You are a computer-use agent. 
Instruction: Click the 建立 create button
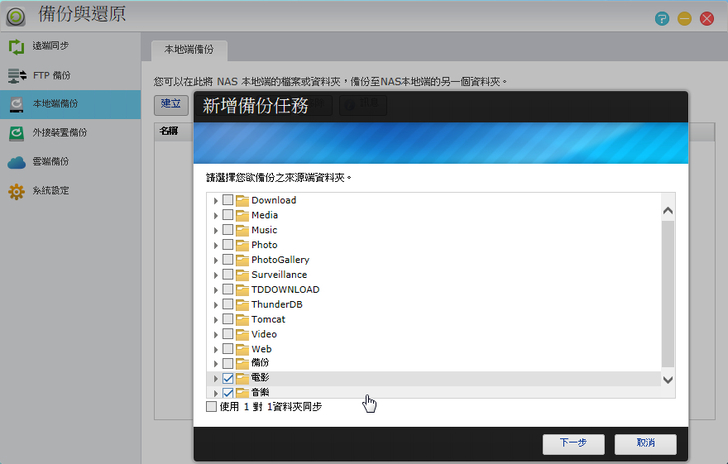[171, 105]
